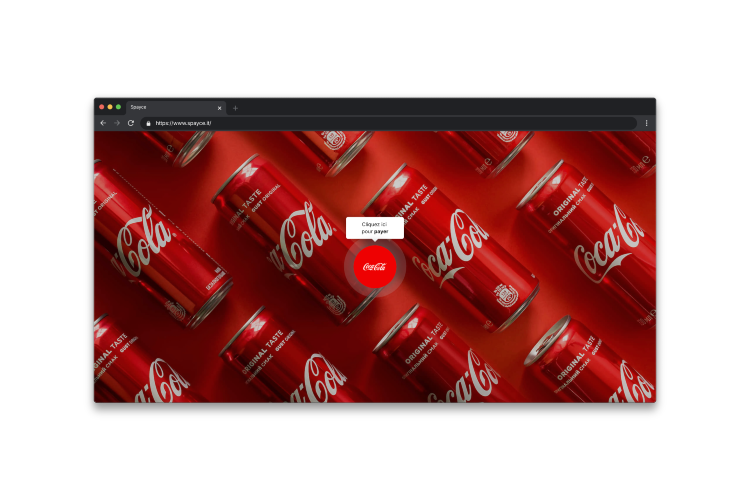Open the browser three-dot menu
This screenshot has width=750, height=500.
pos(646,123)
